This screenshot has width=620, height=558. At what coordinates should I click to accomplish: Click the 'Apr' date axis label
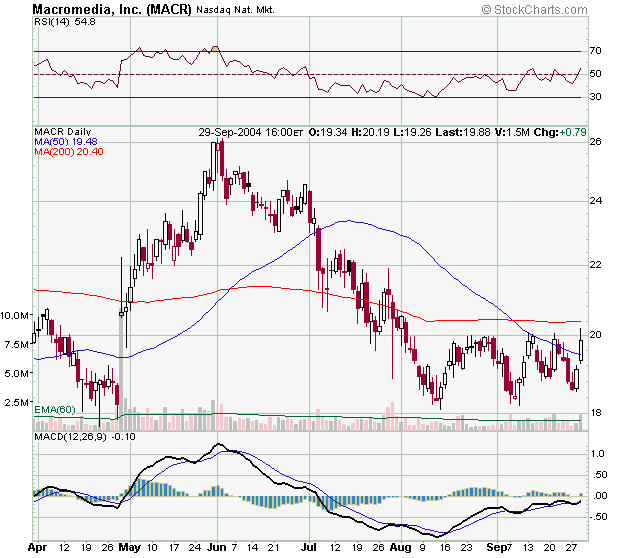[38, 548]
